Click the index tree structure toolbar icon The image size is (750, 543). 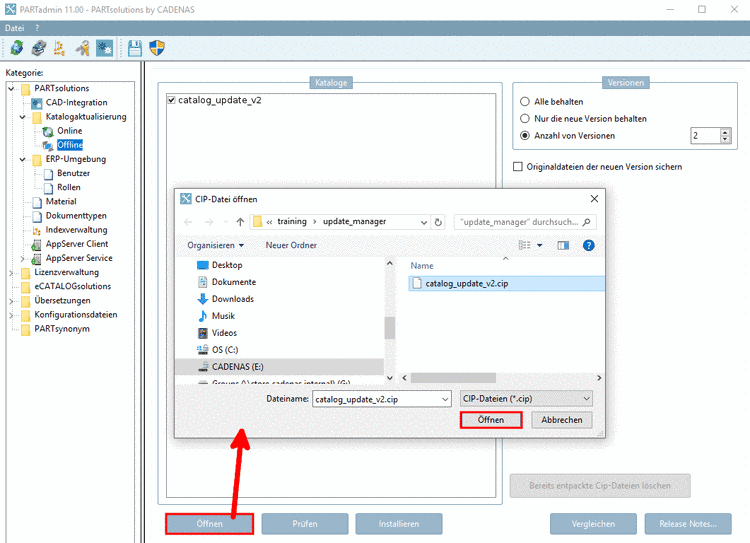[x=60, y=48]
